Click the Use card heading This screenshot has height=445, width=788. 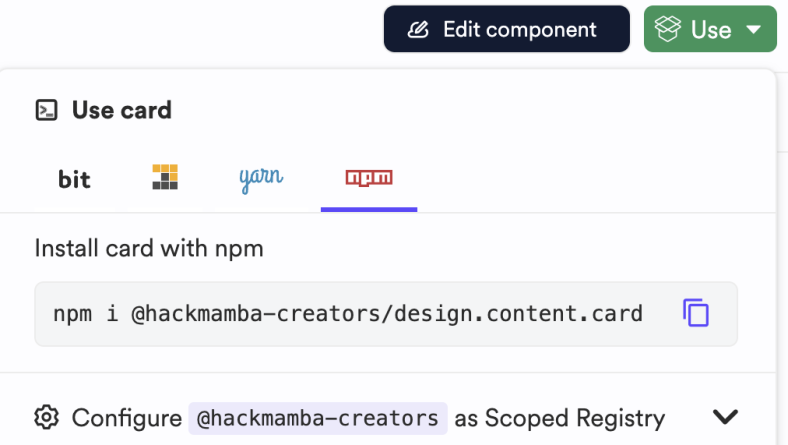click(121, 110)
